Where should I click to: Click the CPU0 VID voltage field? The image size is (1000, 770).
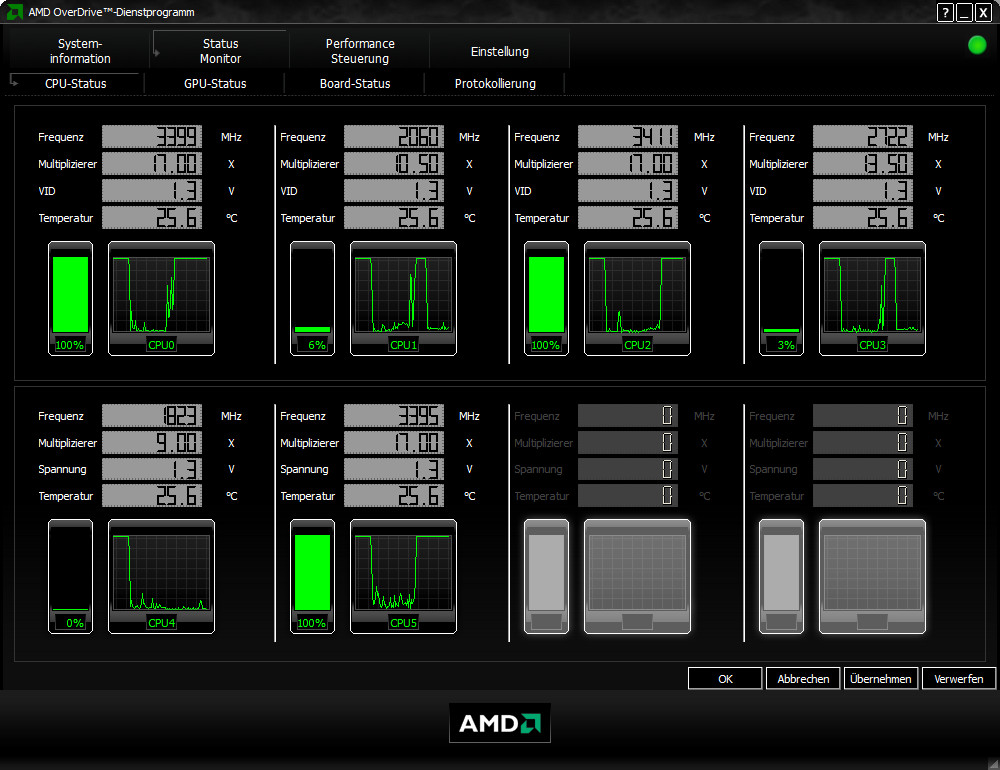click(x=152, y=191)
